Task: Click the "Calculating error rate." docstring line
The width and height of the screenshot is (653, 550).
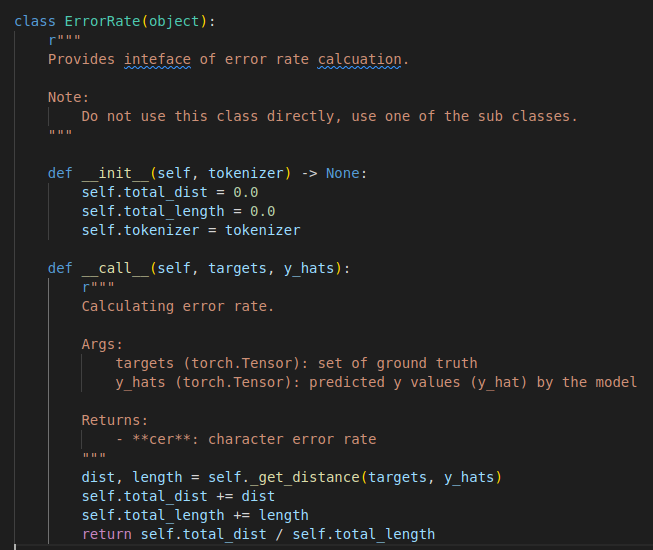Action: (178, 306)
